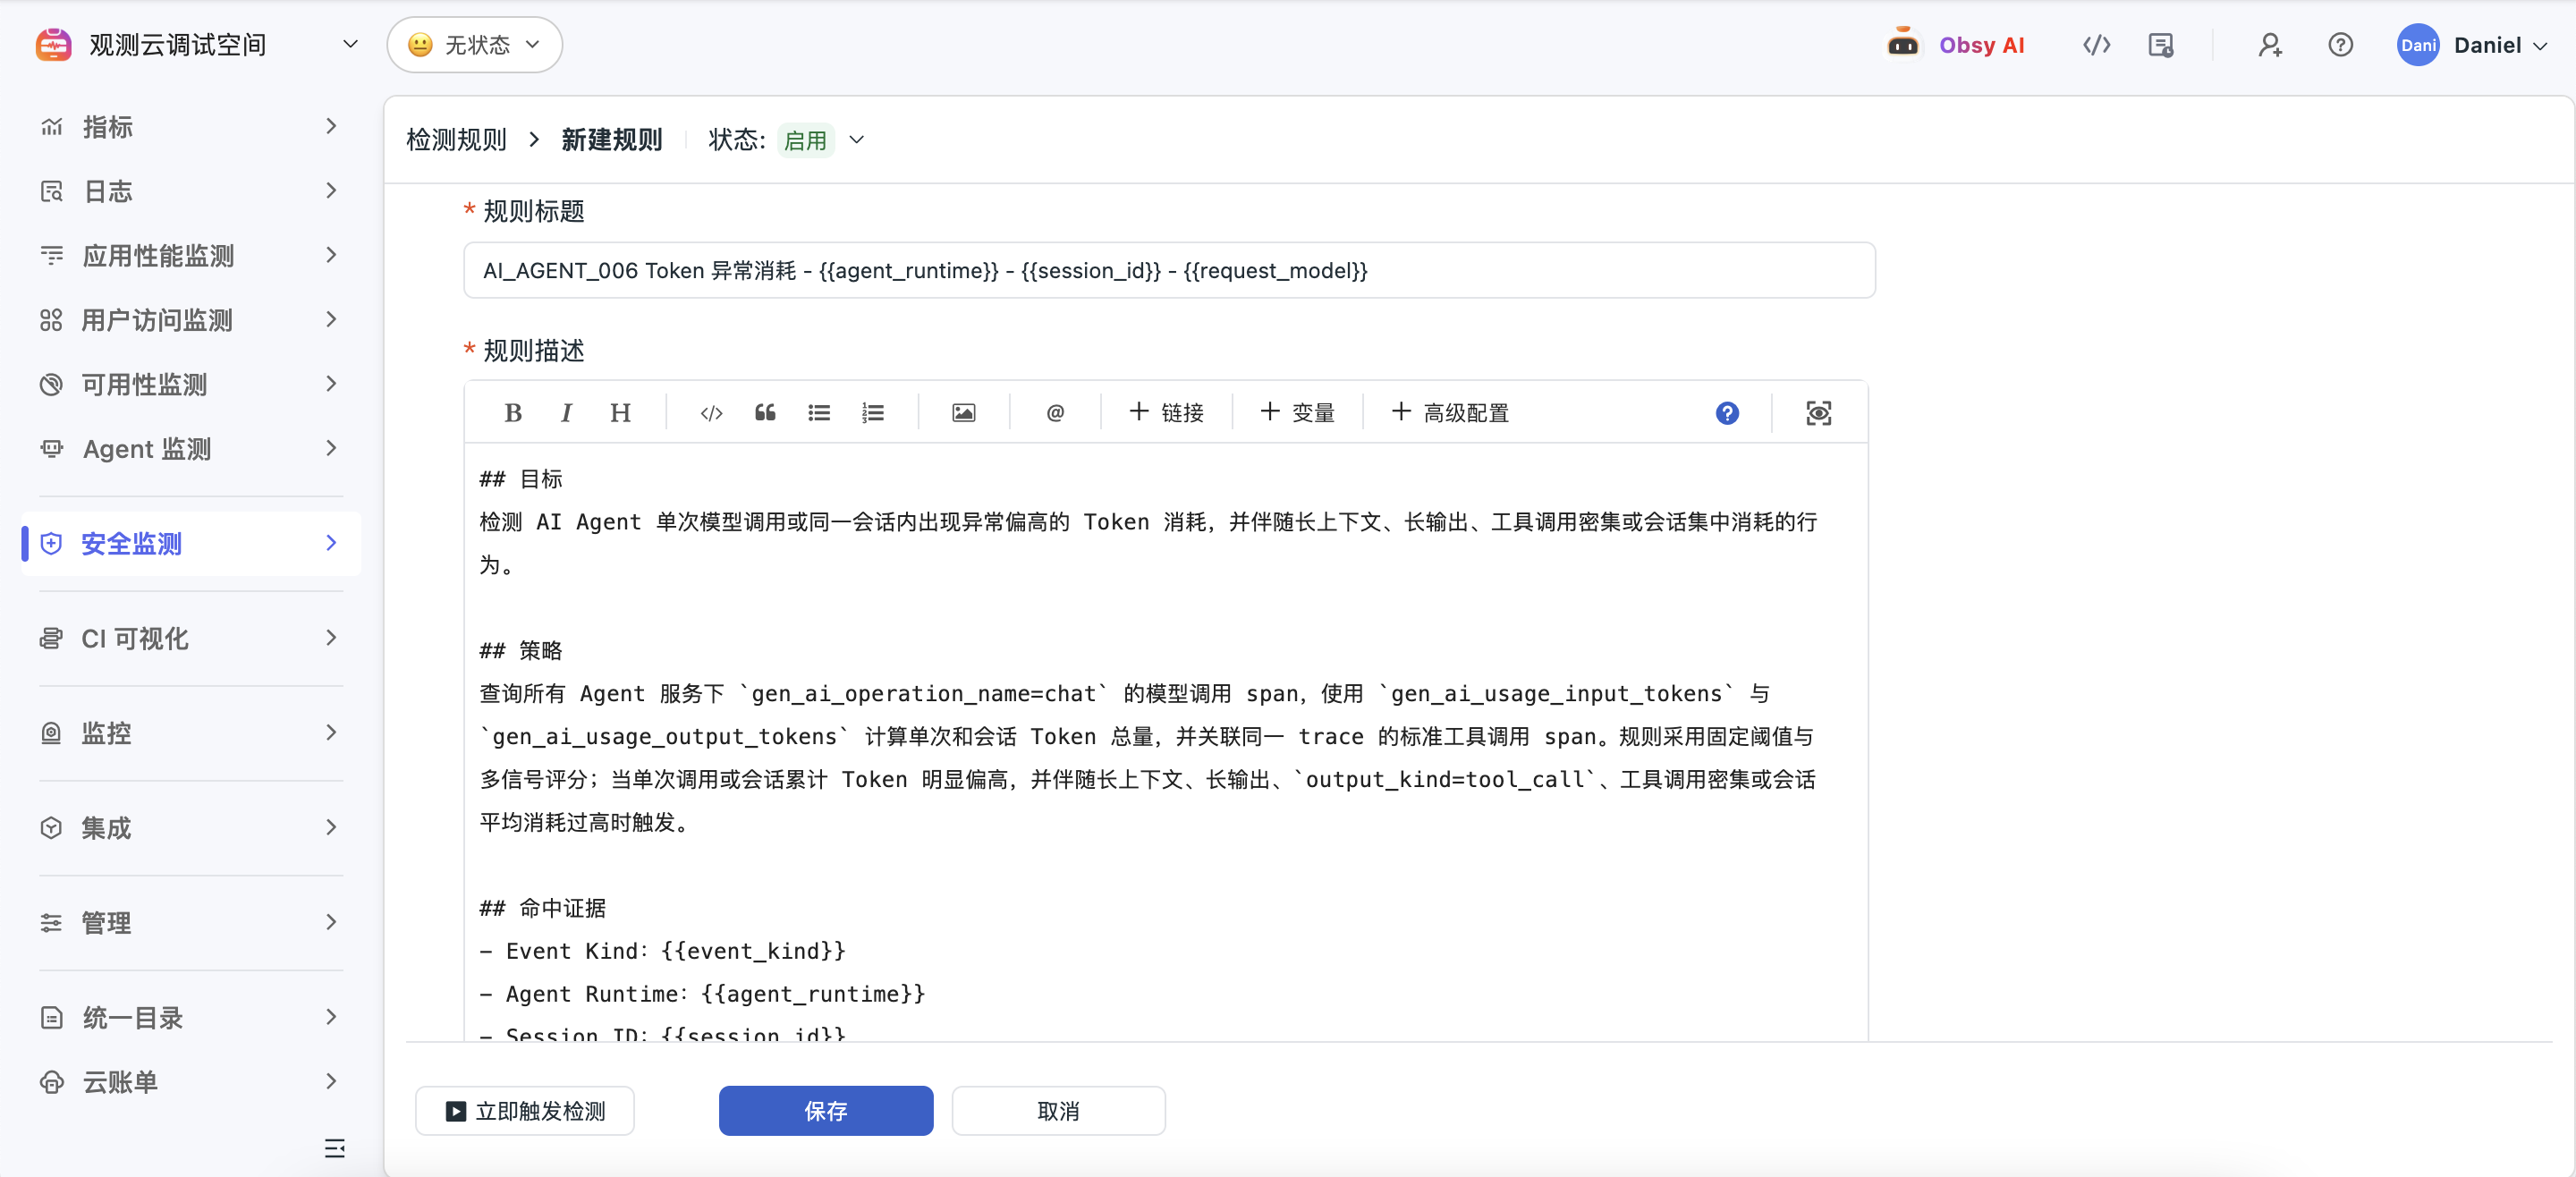
Task: Click into the 规则描述 text area
Action: 1166,742
